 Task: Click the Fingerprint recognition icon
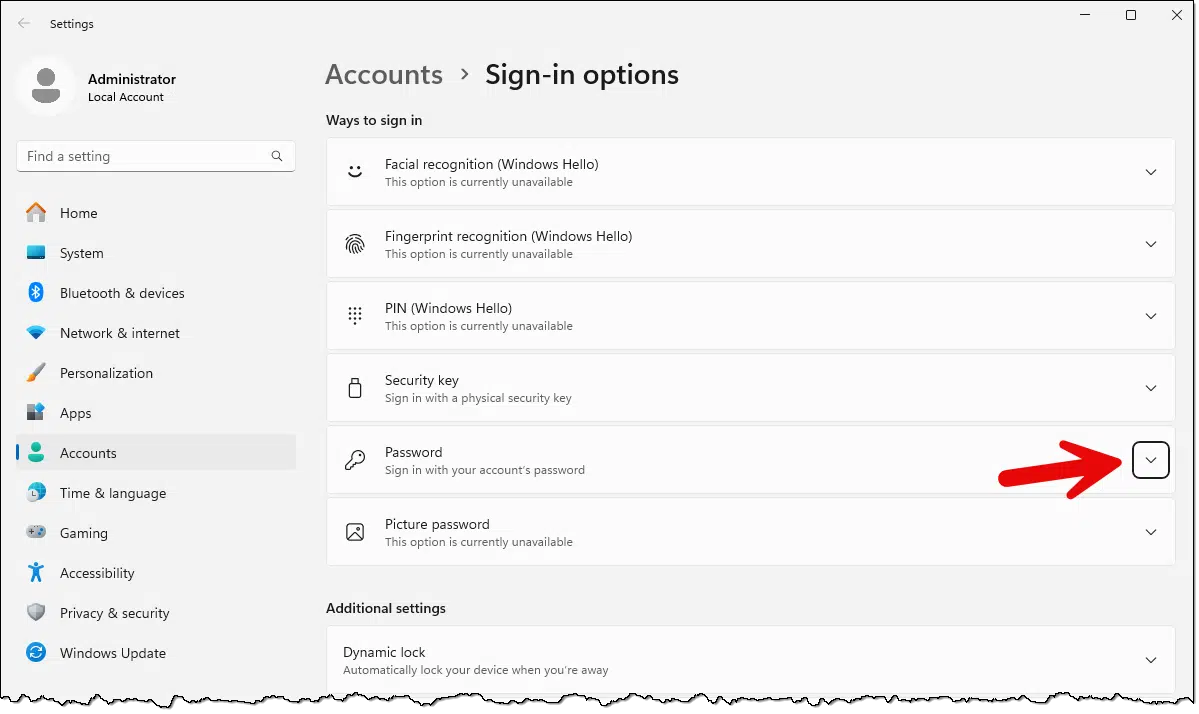(x=355, y=244)
